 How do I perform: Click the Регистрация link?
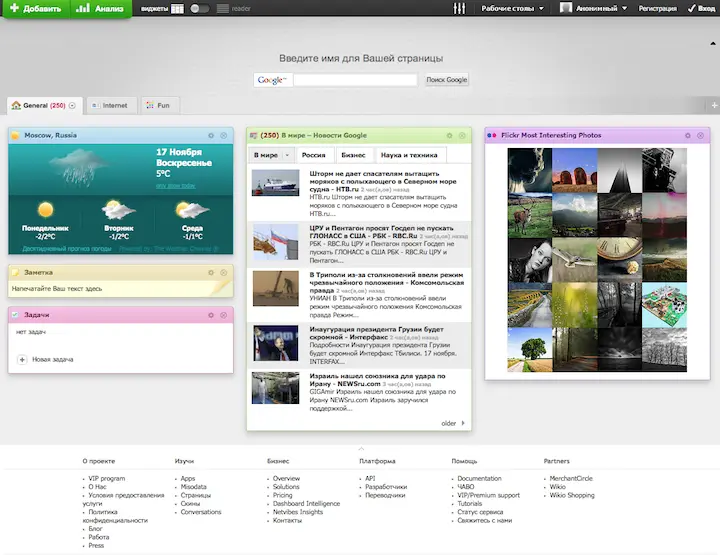pos(658,8)
